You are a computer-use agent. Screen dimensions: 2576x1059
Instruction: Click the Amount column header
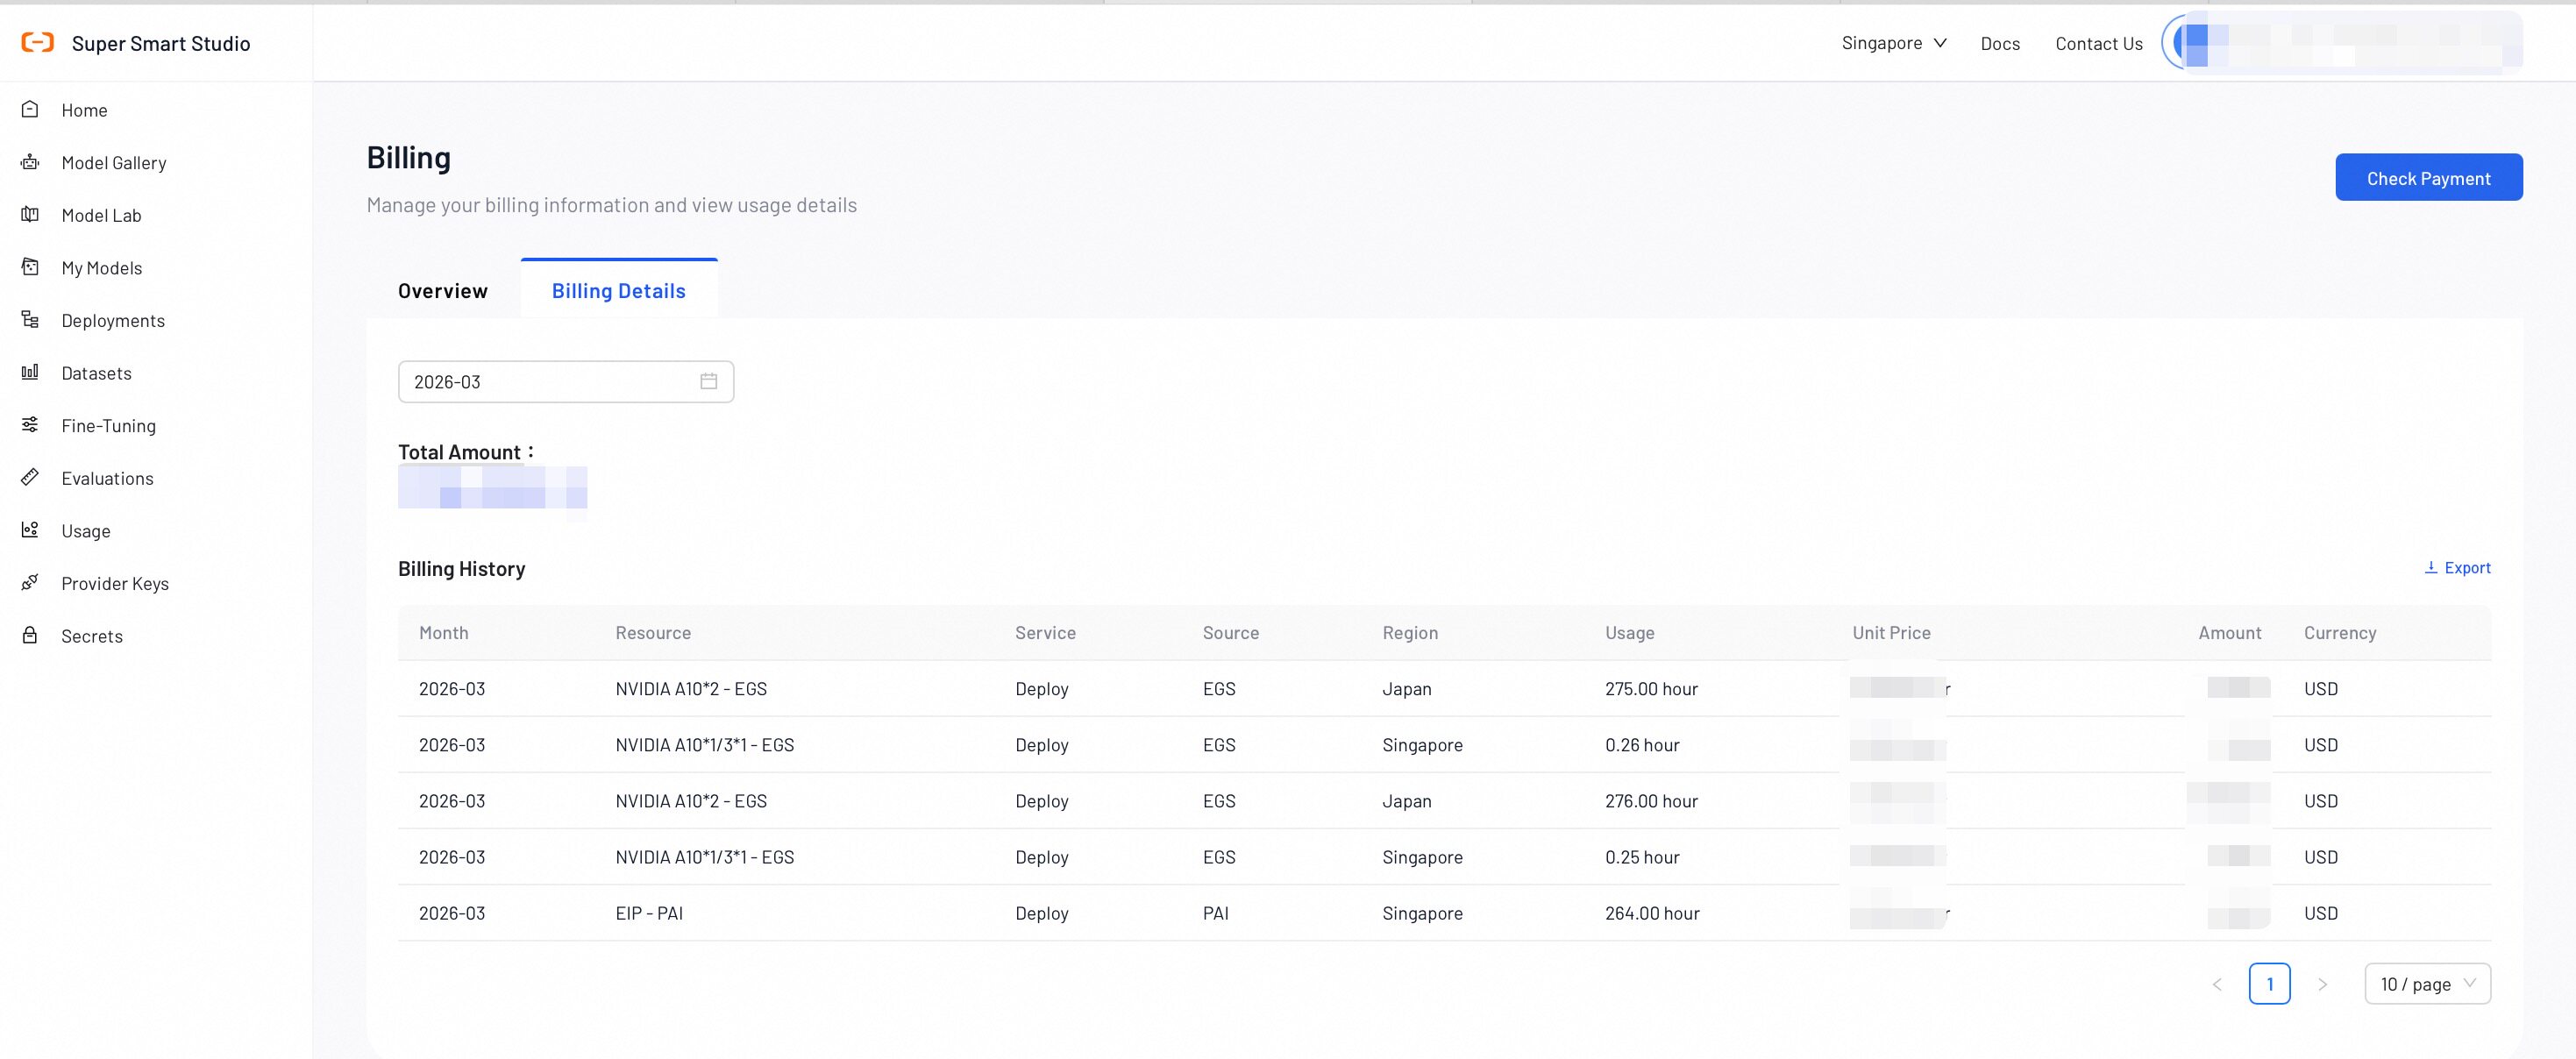pyautogui.click(x=2229, y=632)
